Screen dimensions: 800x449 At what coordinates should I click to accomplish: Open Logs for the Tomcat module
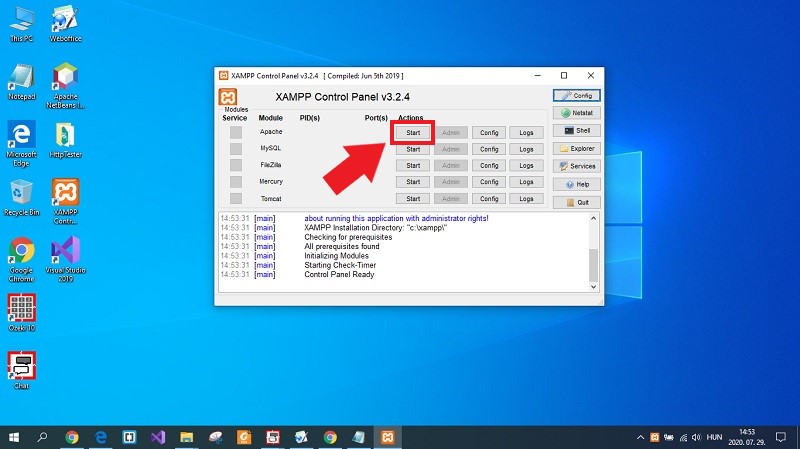tap(526, 198)
